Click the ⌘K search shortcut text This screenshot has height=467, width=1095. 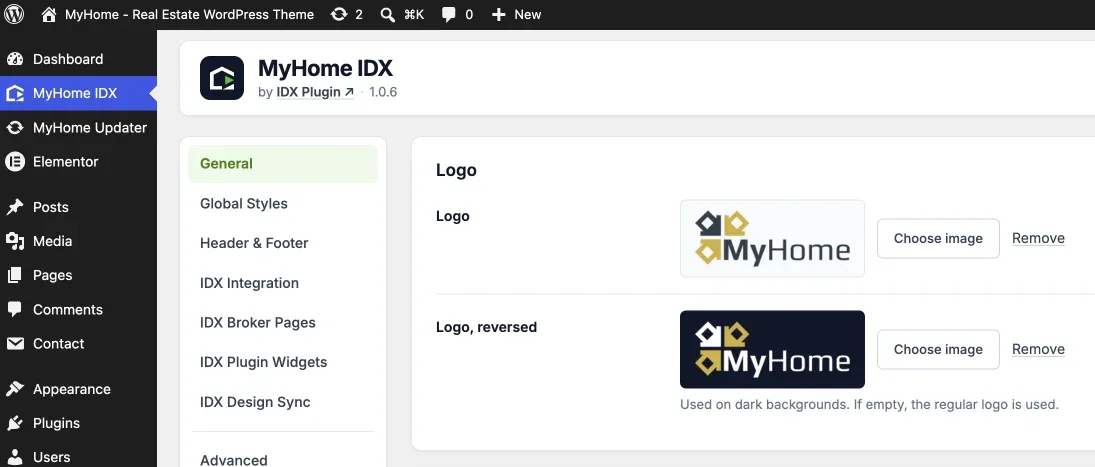[x=414, y=15]
